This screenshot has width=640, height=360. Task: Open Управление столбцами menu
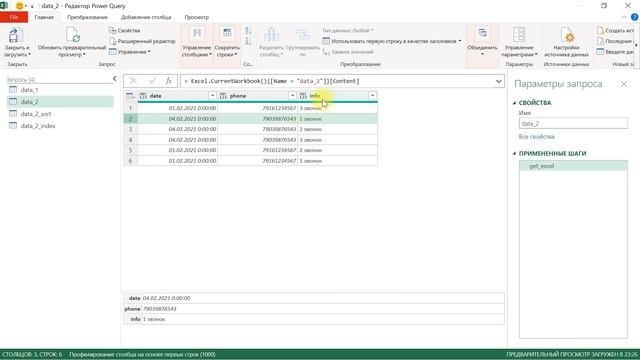(196, 42)
